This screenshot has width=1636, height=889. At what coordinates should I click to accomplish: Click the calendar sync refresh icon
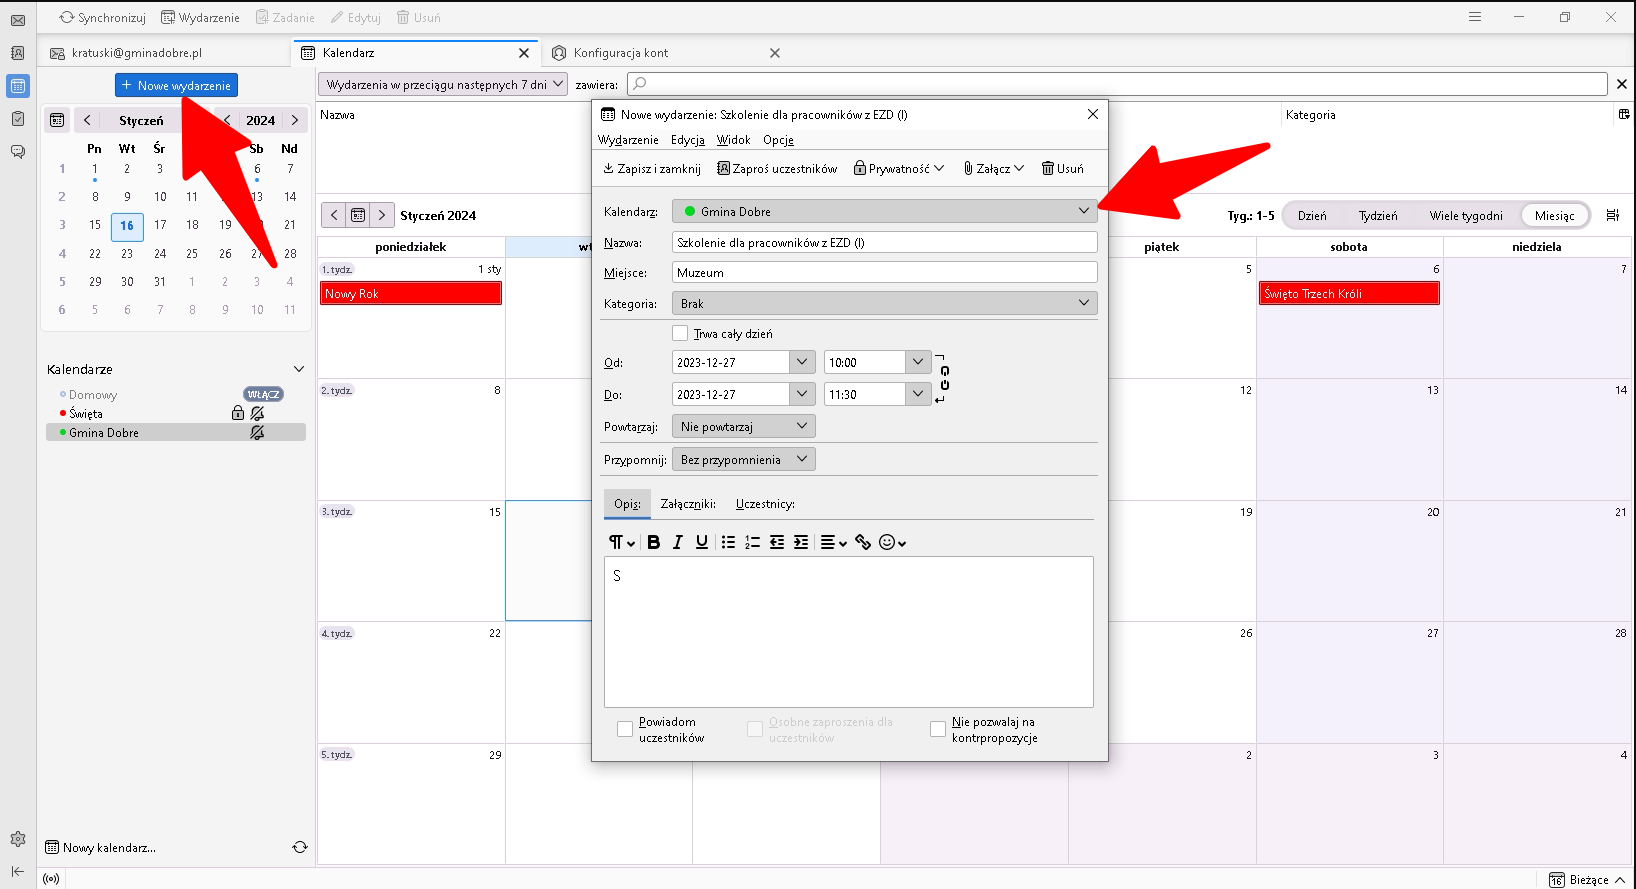coord(299,847)
